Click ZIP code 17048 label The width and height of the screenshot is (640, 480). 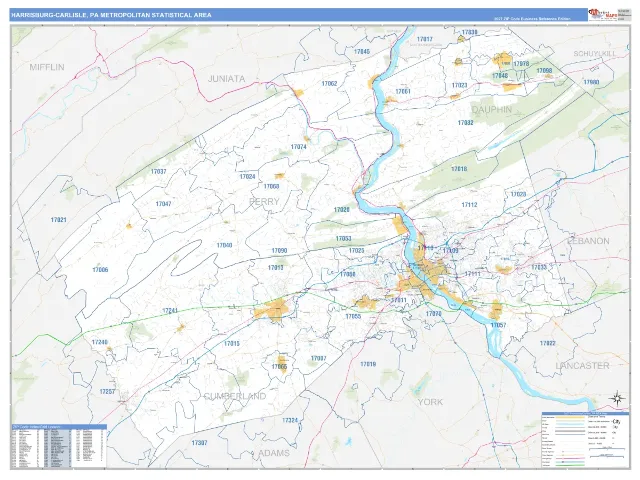(500, 76)
